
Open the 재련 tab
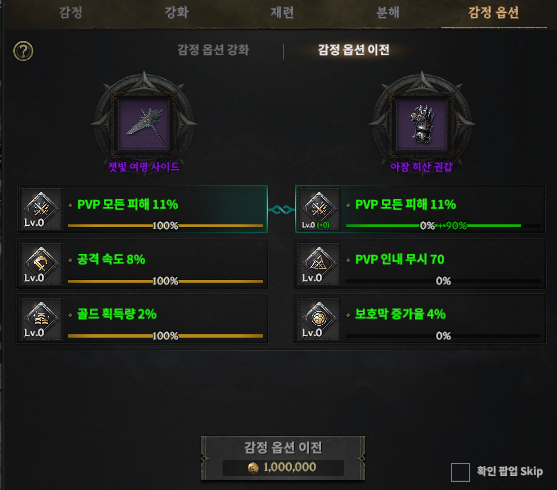[282, 13]
